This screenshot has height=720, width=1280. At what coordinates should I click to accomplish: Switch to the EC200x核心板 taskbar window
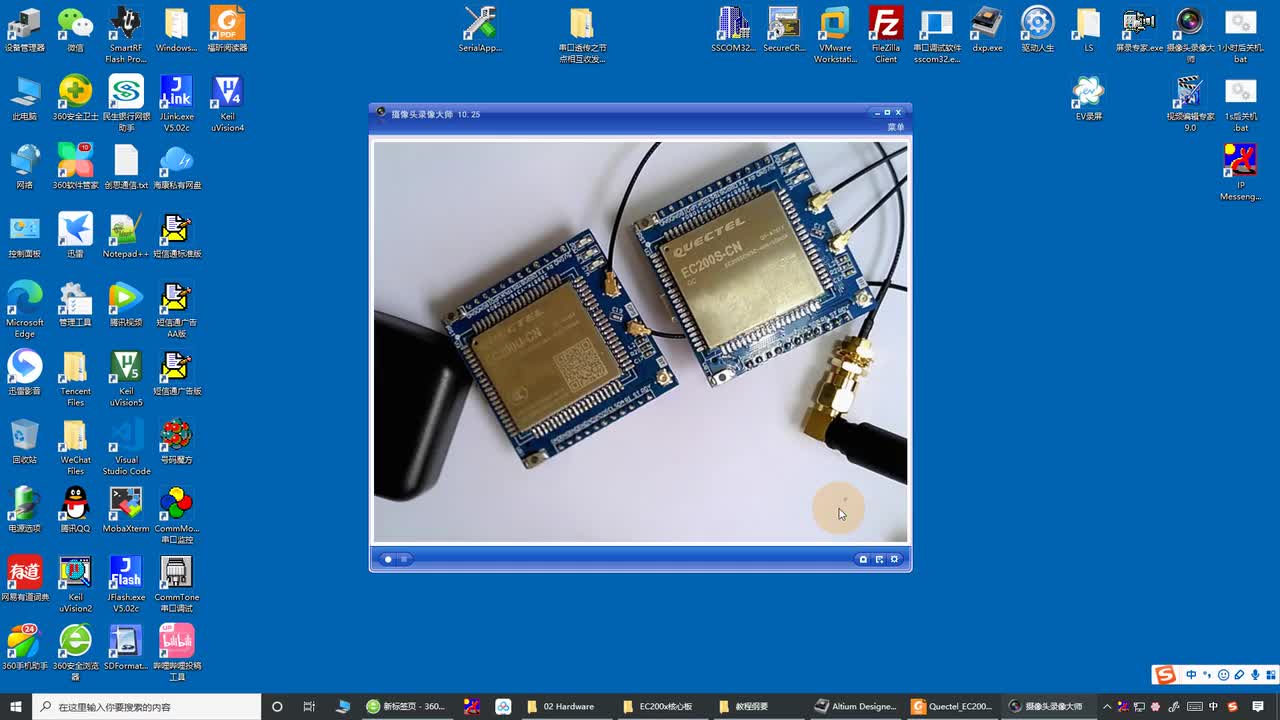click(664, 706)
